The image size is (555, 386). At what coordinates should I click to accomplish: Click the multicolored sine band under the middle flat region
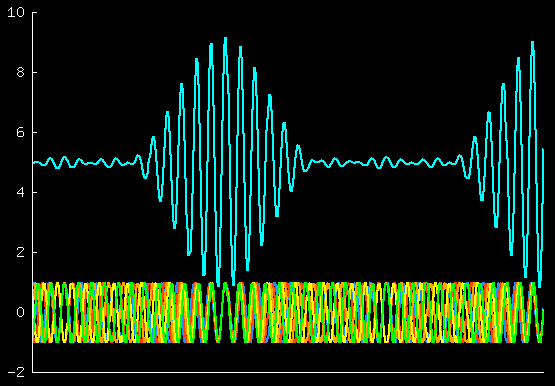(x=382, y=312)
